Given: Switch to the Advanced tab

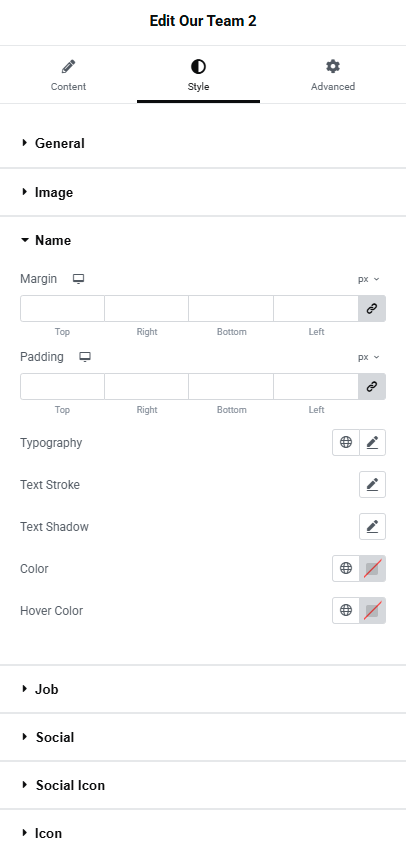Looking at the screenshot, I should pos(333,75).
